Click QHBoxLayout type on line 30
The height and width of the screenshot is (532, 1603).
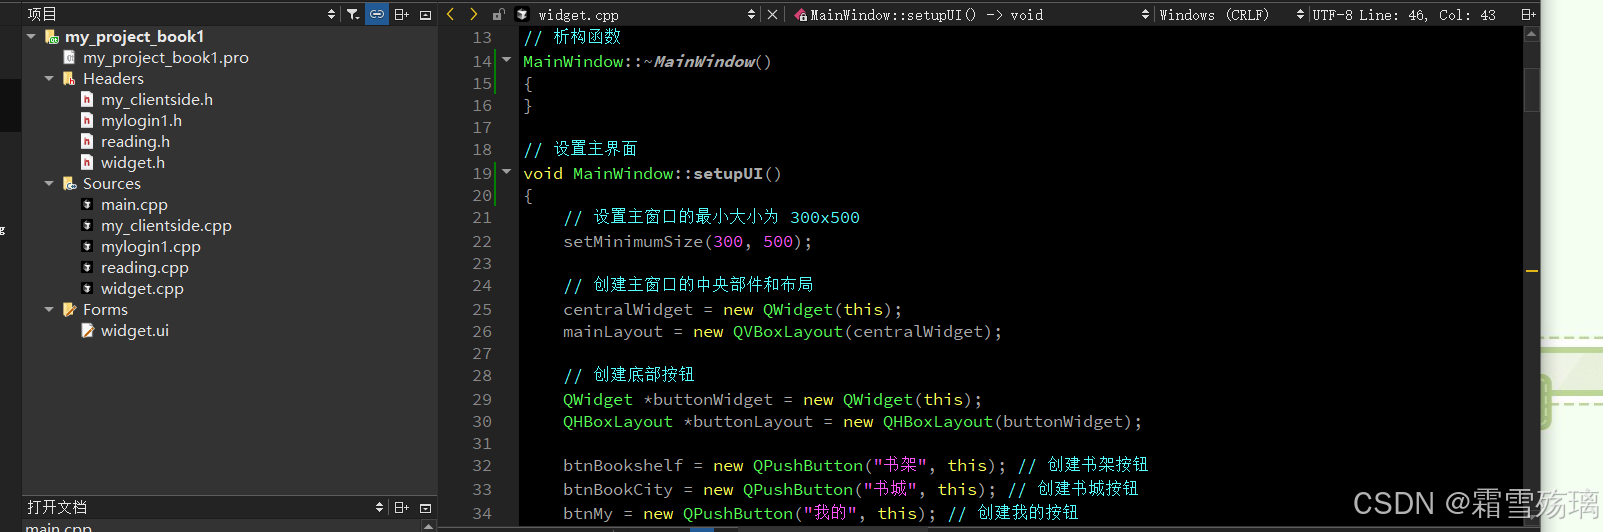(x=618, y=421)
